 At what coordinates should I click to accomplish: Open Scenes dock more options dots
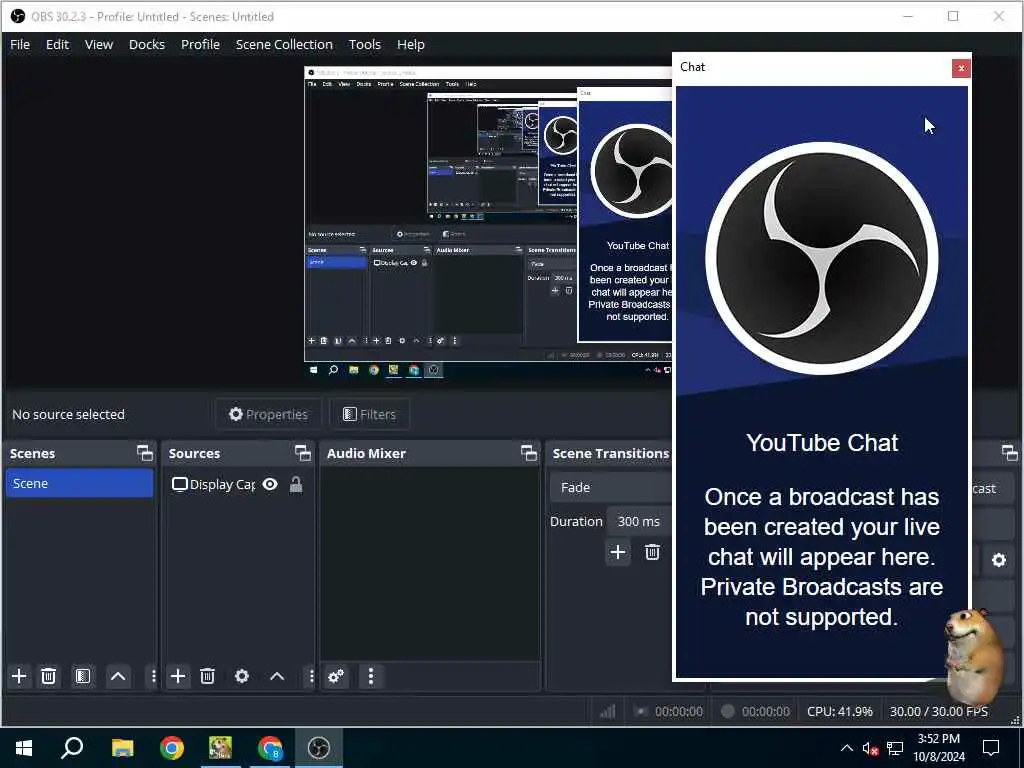click(153, 676)
